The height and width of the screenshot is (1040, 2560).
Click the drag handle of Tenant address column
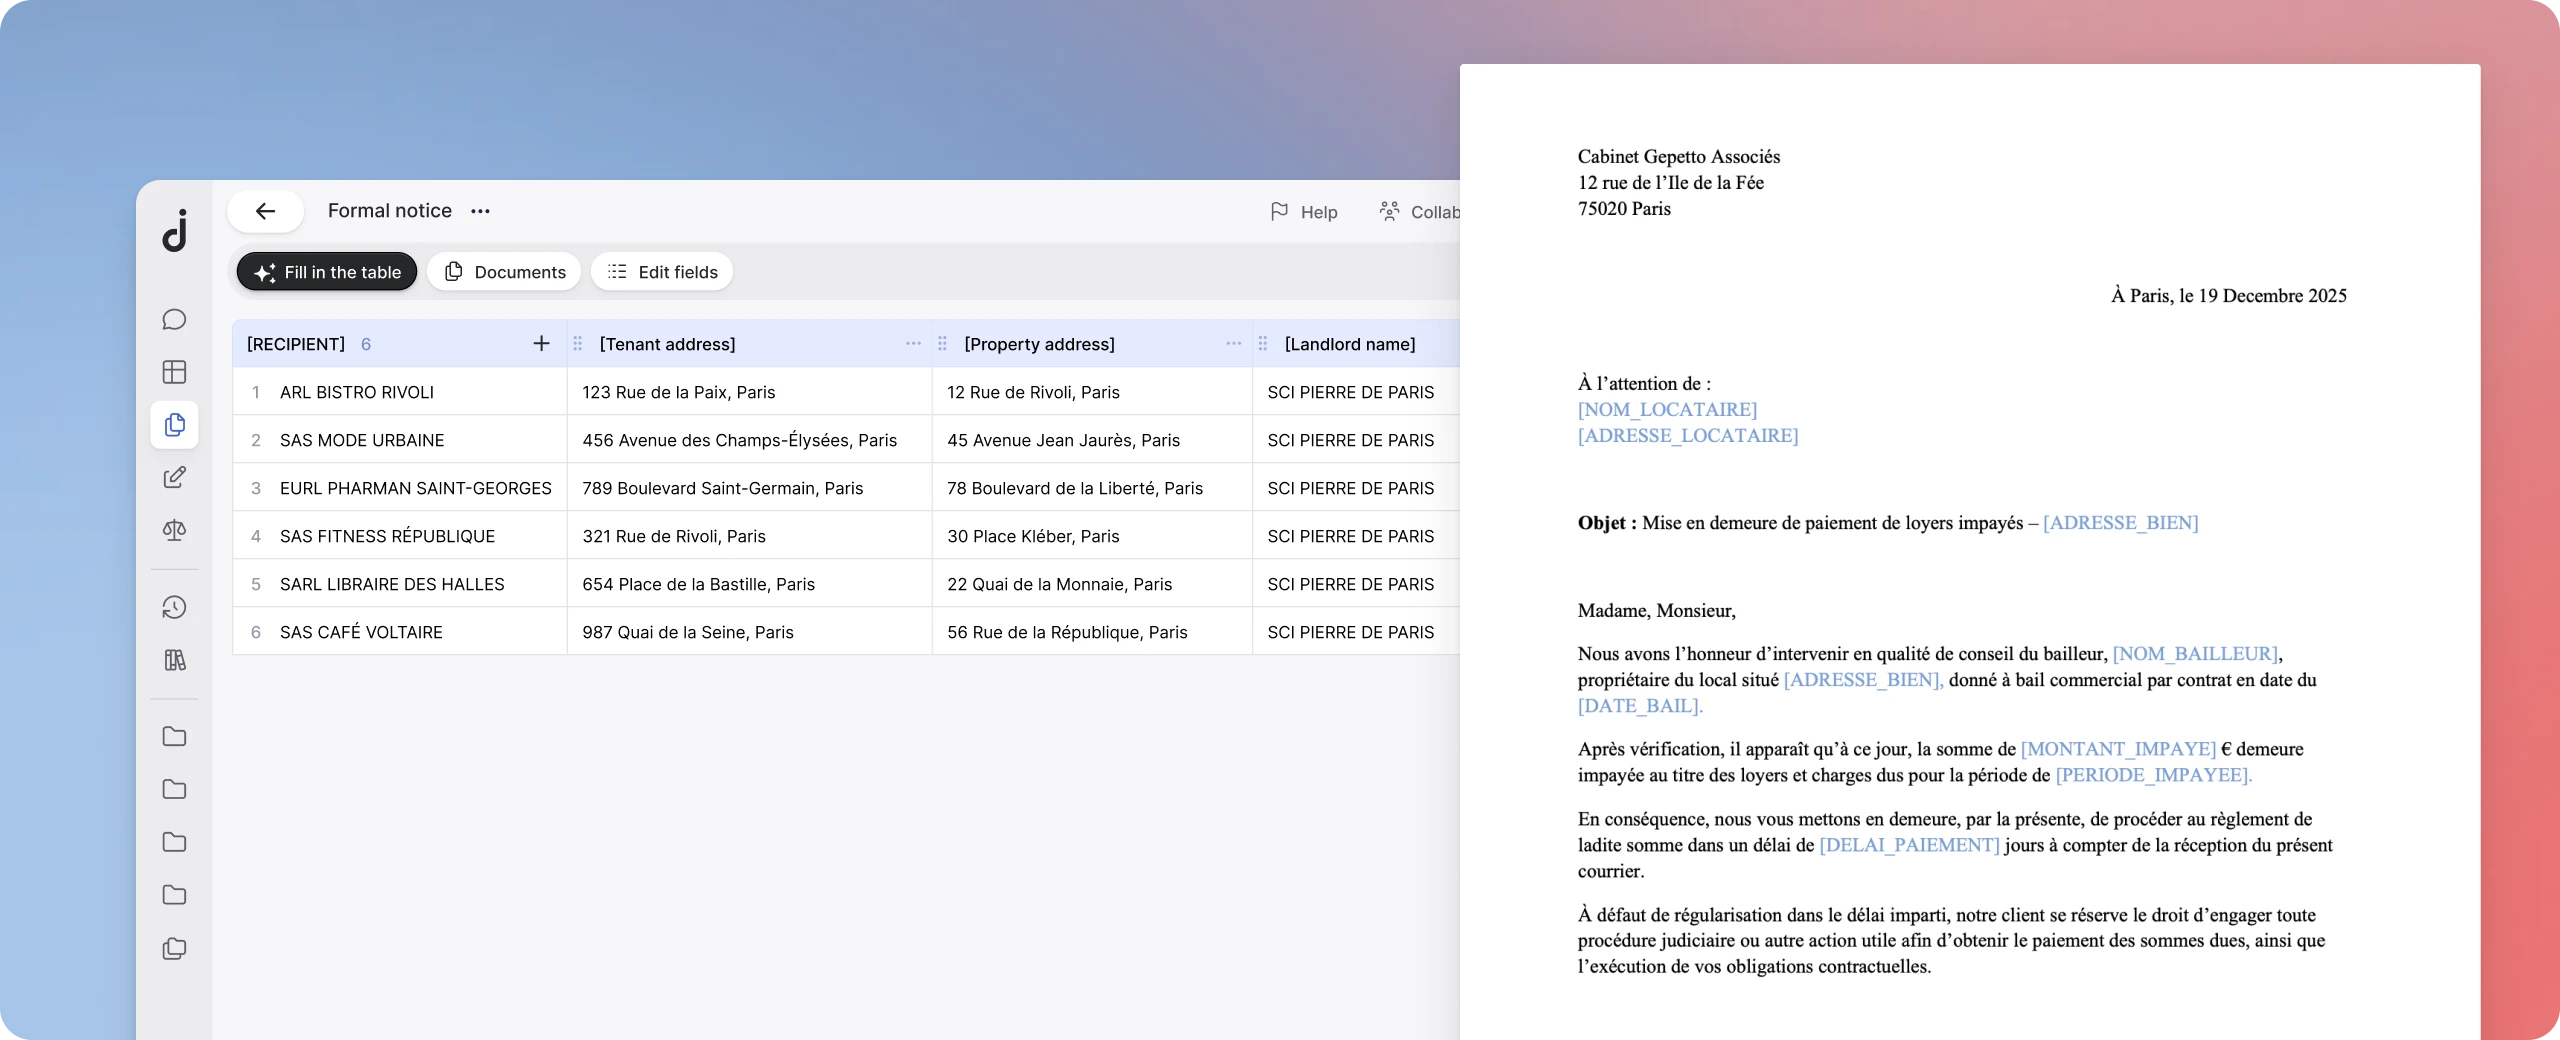(577, 343)
